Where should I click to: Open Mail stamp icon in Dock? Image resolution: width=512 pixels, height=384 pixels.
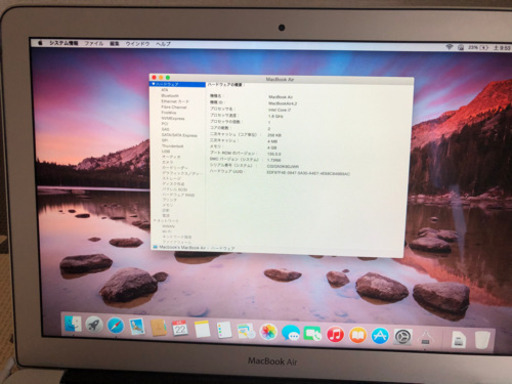(x=137, y=326)
